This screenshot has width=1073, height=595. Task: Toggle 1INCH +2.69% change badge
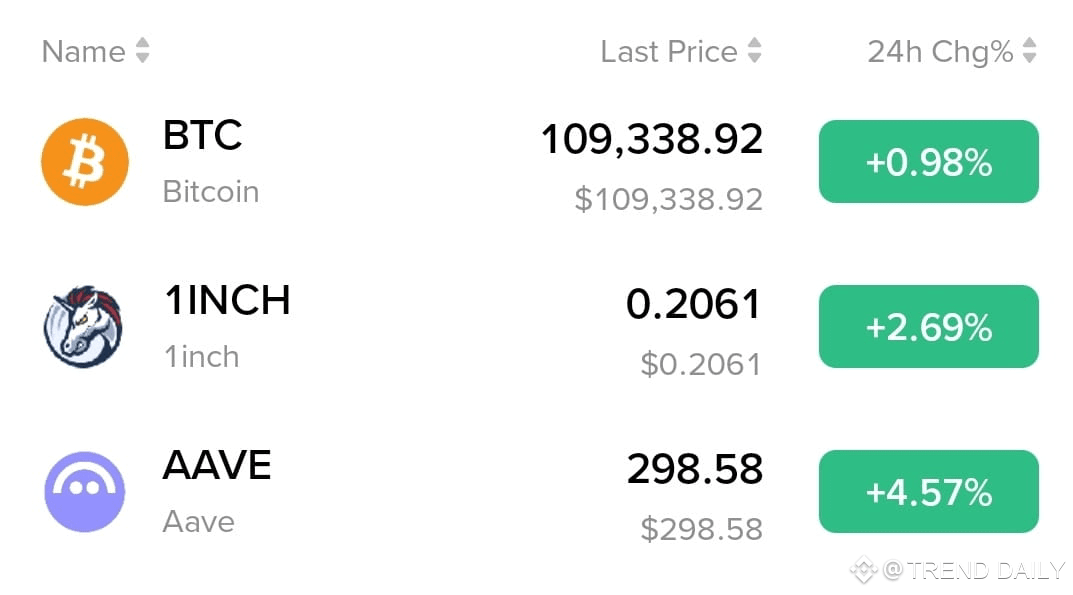(929, 327)
